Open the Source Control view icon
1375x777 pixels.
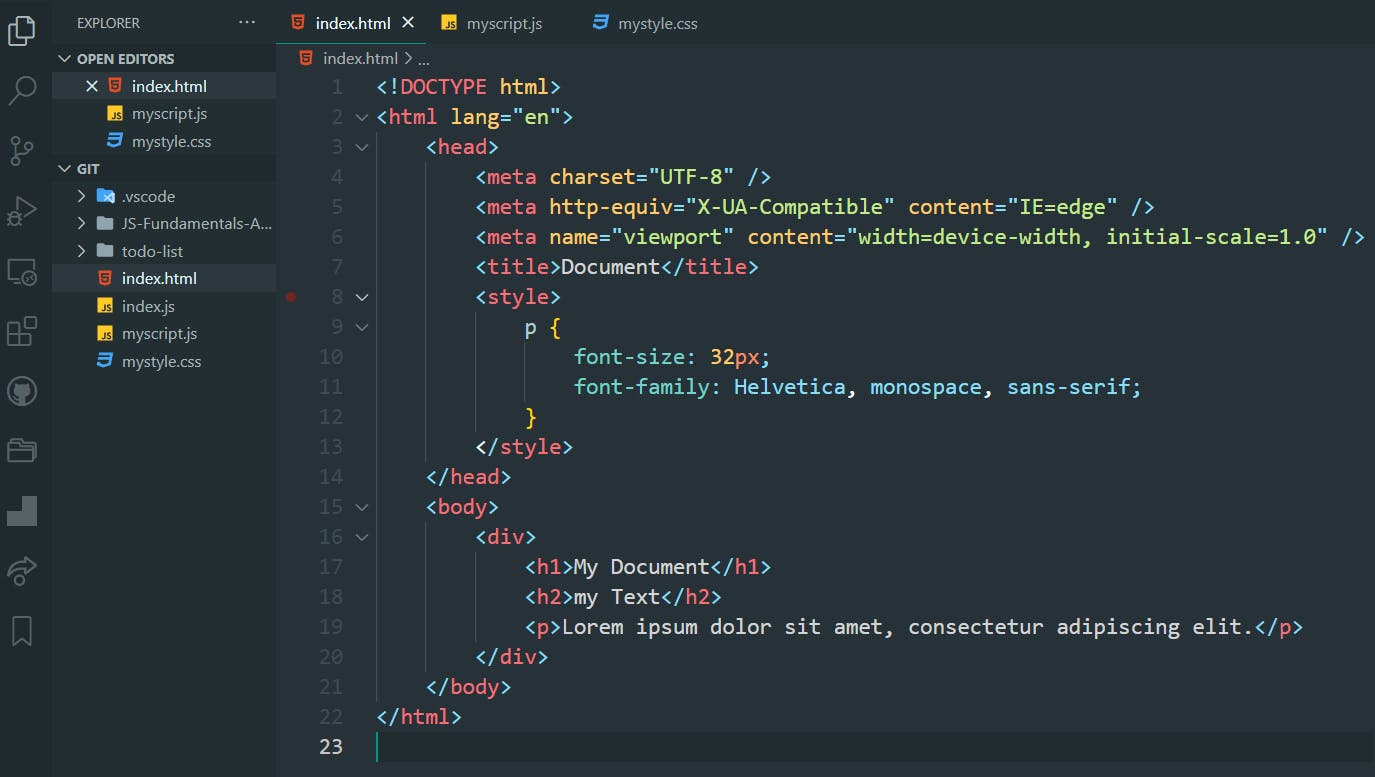coord(22,150)
